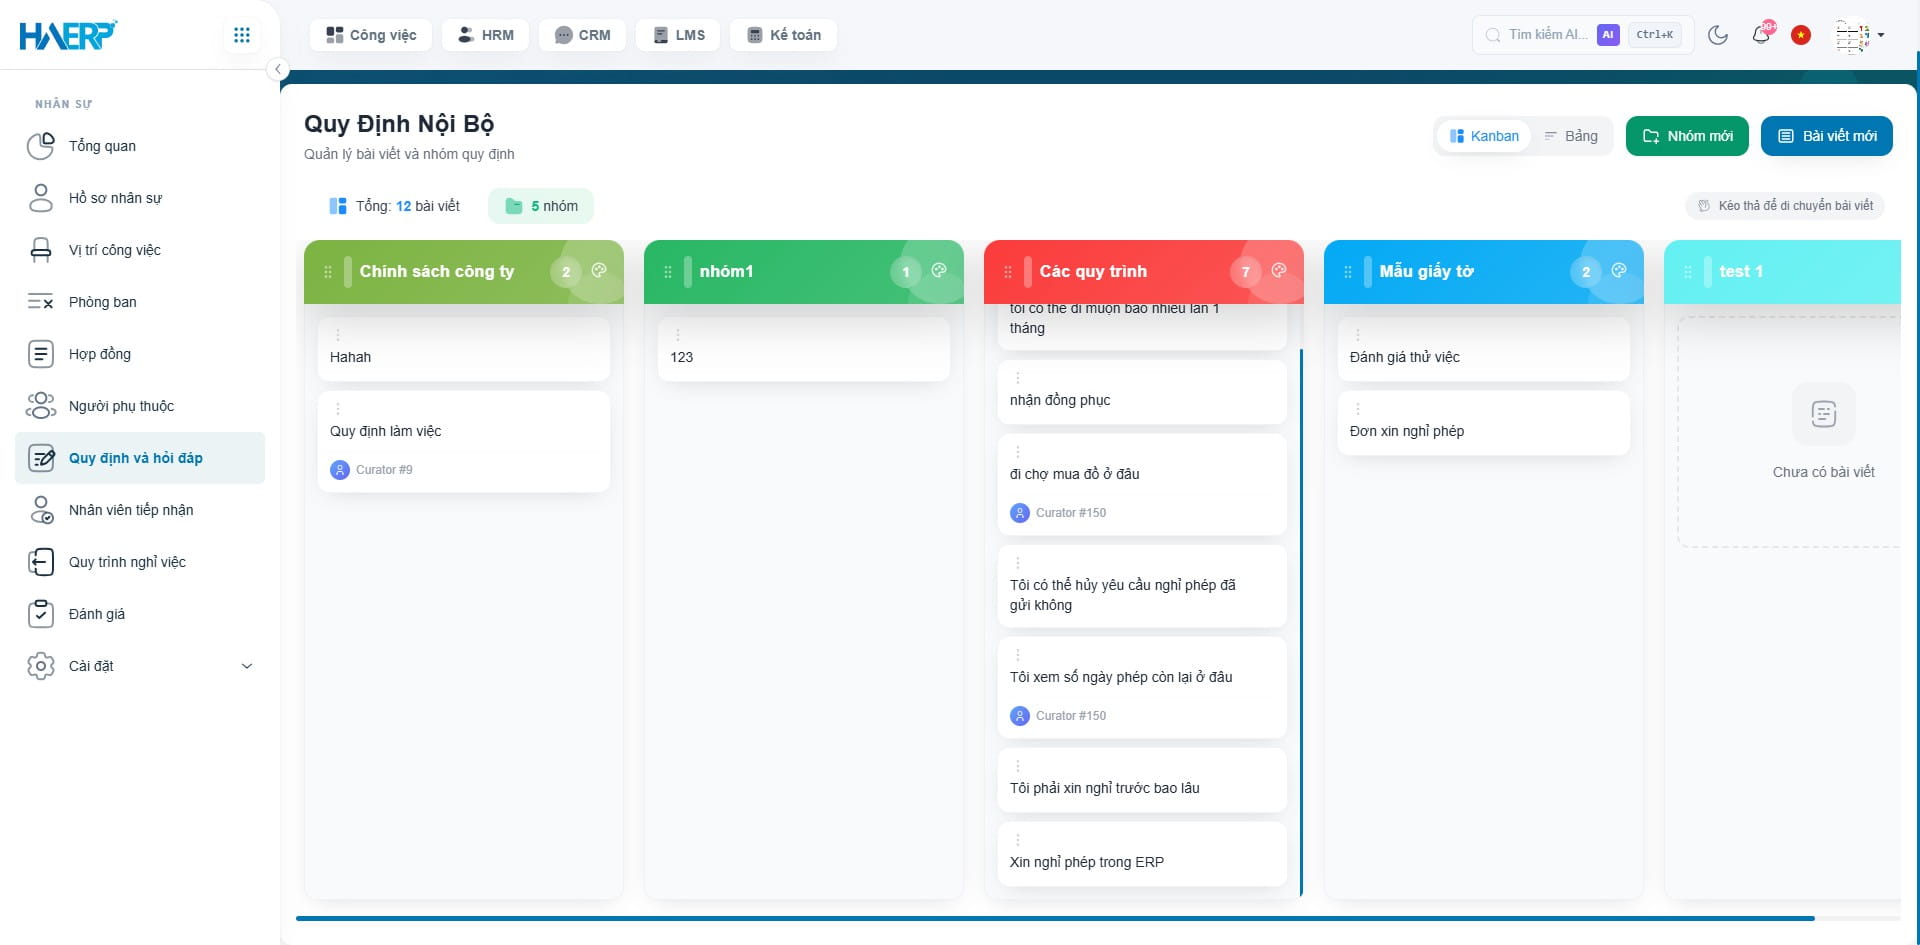The height and width of the screenshot is (945, 1920).
Task: Click the Vietnam flag language icon
Action: click(1801, 35)
